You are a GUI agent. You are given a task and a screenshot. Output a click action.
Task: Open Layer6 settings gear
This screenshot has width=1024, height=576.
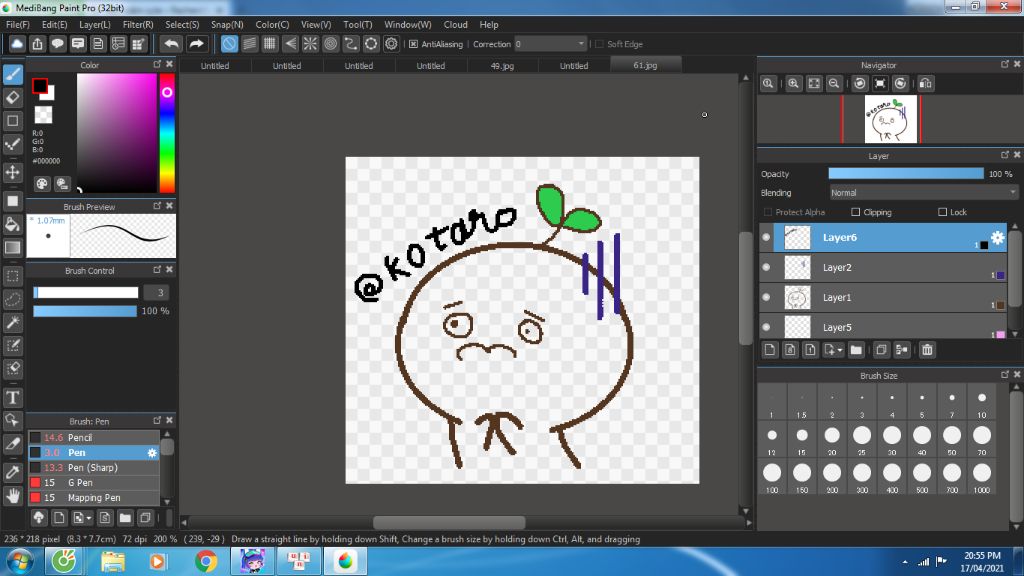click(997, 238)
